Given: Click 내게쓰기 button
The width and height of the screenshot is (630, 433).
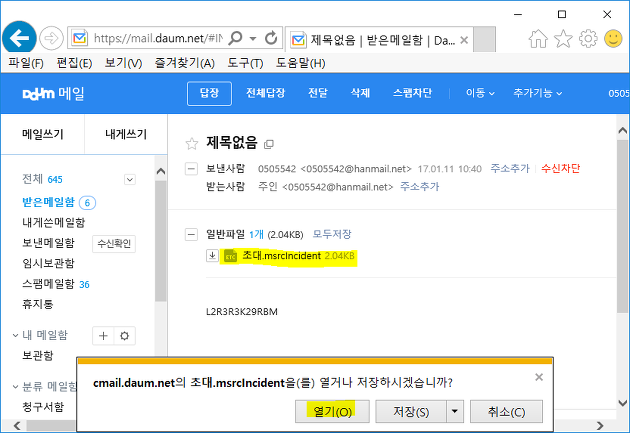Looking at the screenshot, I should click(x=126, y=134).
